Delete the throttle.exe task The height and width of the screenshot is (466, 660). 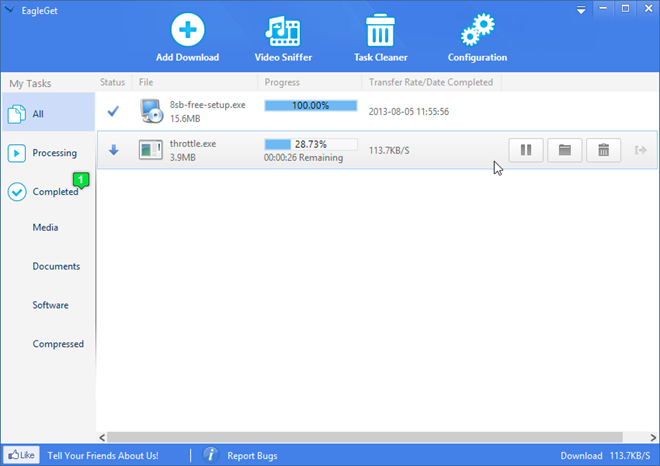click(603, 150)
